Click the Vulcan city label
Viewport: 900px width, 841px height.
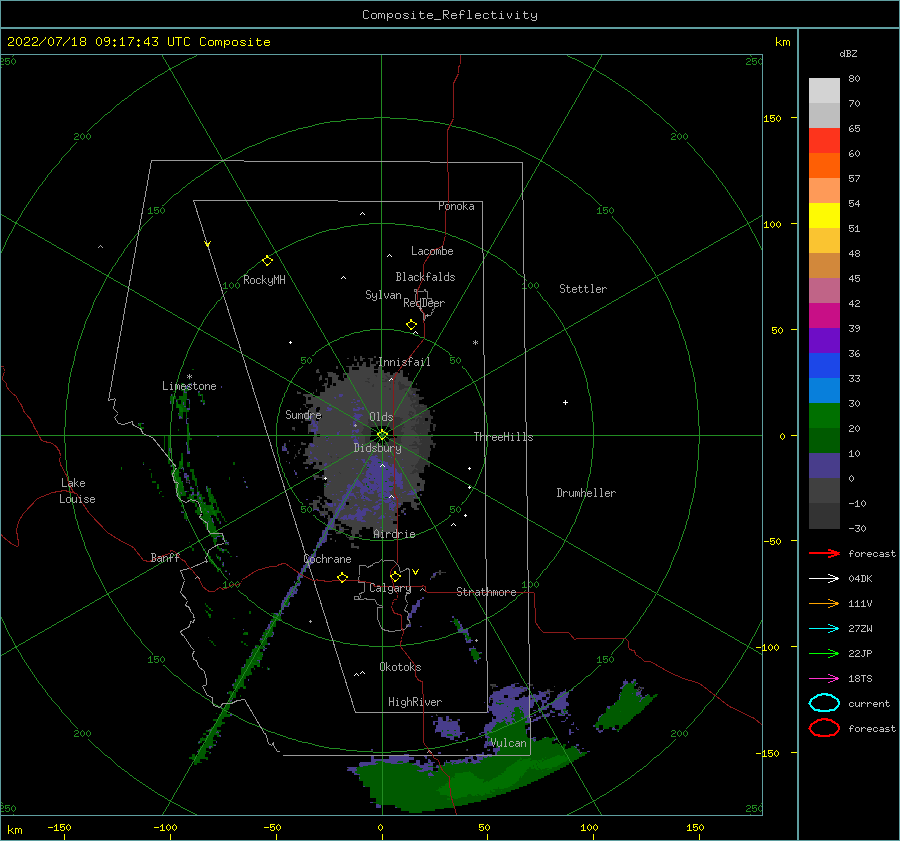508,743
